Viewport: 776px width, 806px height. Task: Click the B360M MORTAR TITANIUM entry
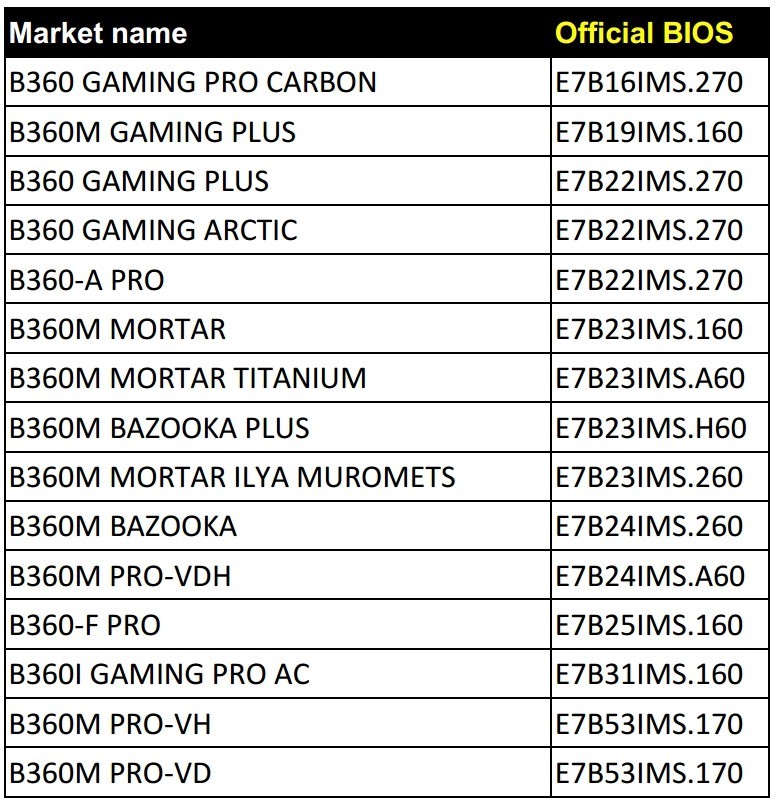[x=188, y=378]
